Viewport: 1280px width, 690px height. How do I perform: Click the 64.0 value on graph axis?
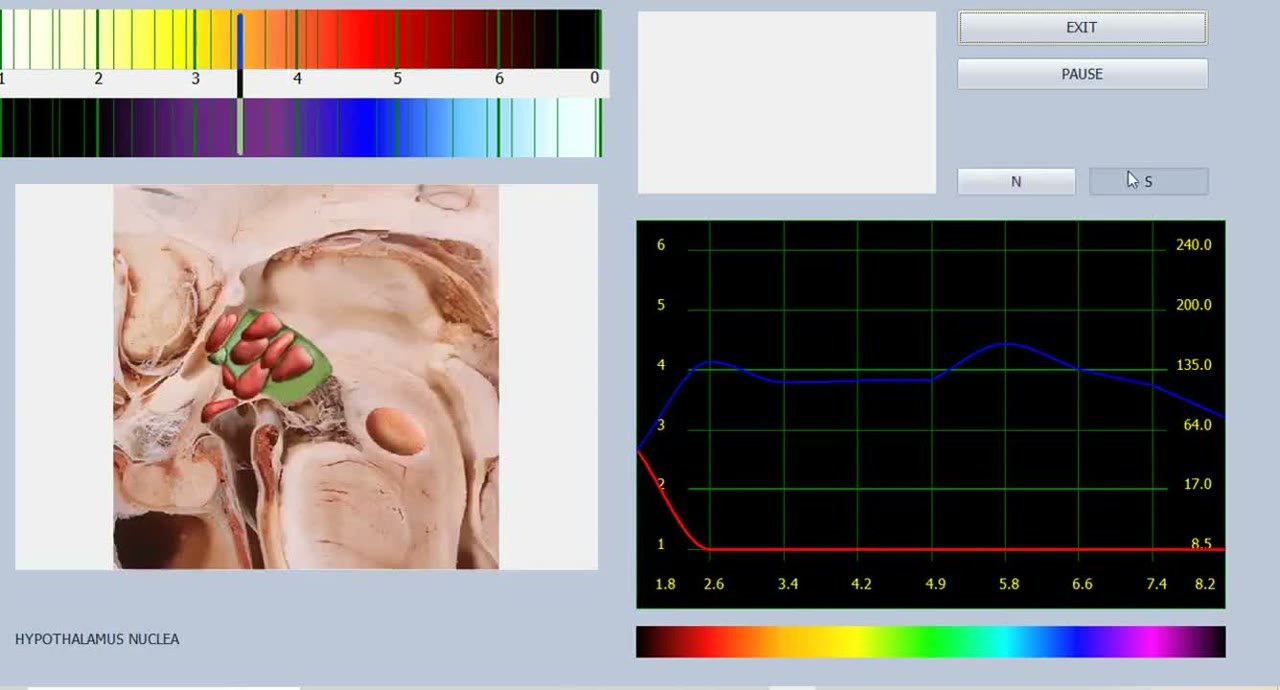pos(1197,425)
